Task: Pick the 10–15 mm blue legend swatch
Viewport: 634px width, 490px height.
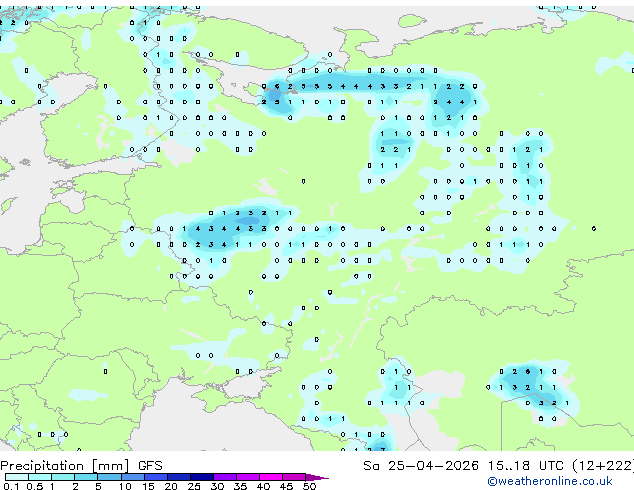Action: click(133, 477)
